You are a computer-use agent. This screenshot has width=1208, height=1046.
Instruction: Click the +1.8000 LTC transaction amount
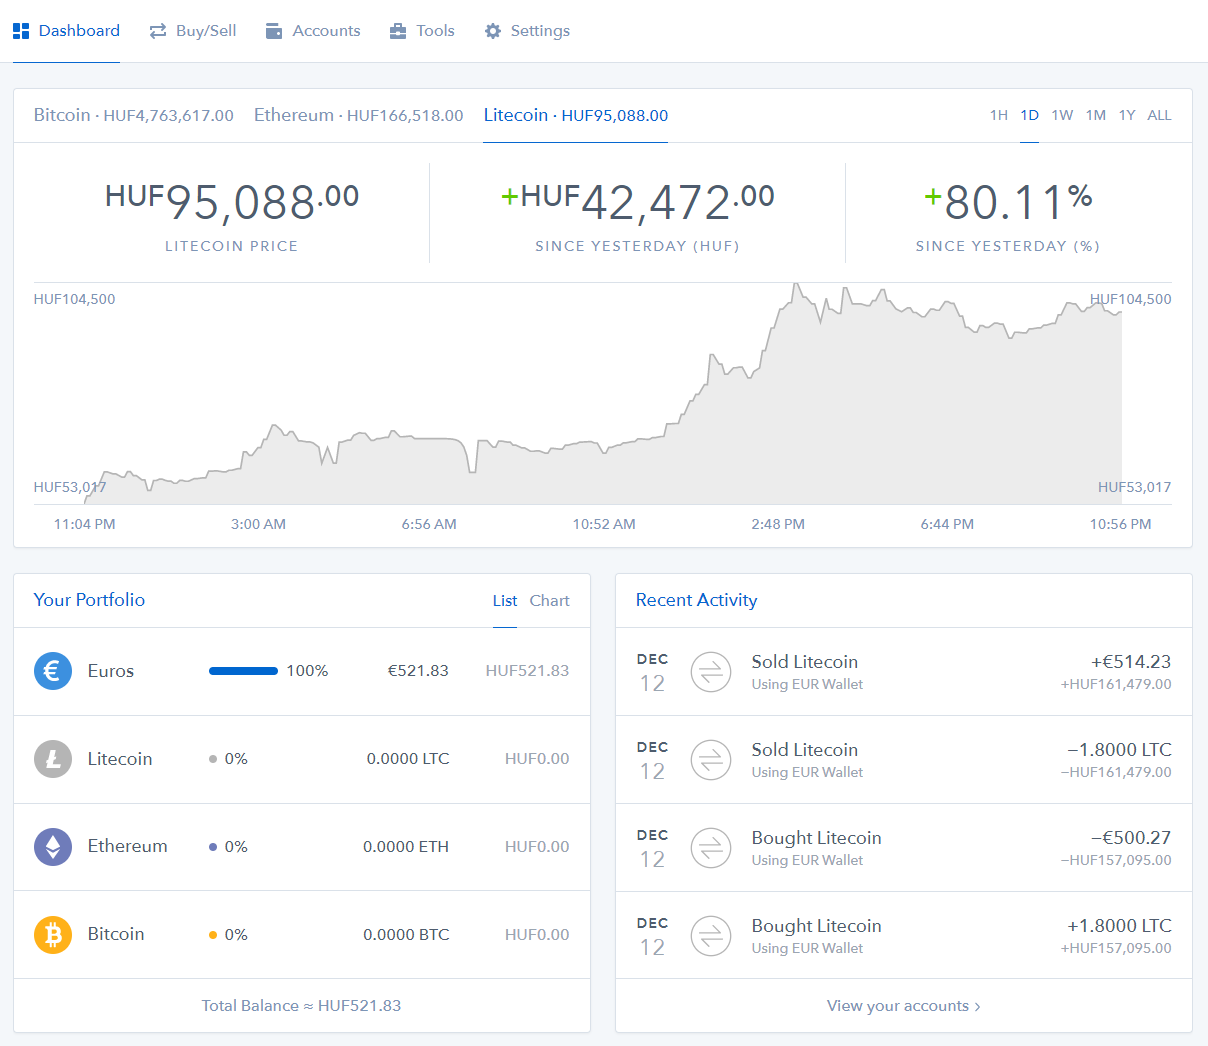(x=1119, y=926)
